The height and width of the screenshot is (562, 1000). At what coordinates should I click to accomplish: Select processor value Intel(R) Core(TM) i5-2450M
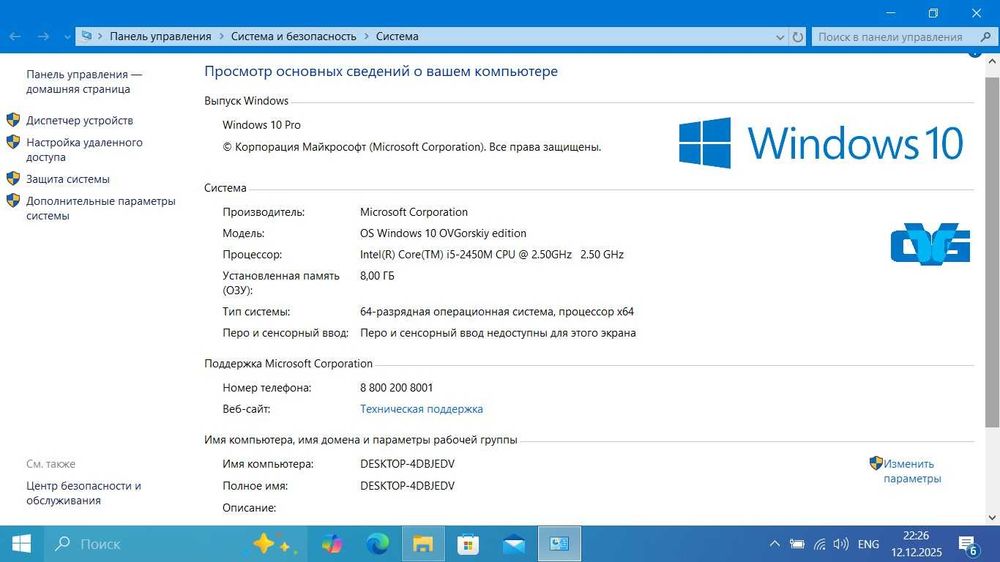click(492, 255)
